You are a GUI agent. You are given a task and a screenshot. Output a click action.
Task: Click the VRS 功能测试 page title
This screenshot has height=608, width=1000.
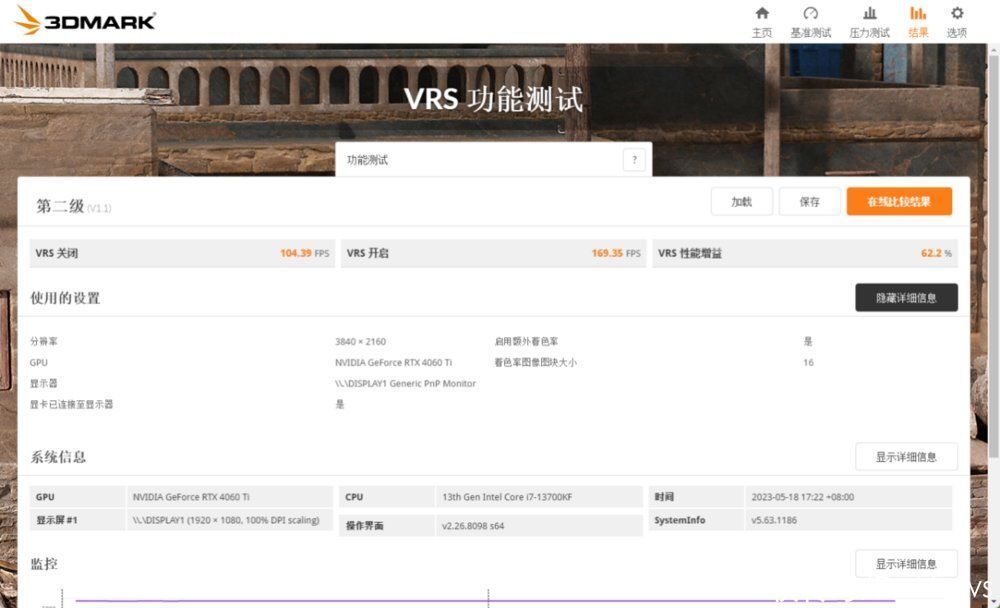tap(494, 100)
